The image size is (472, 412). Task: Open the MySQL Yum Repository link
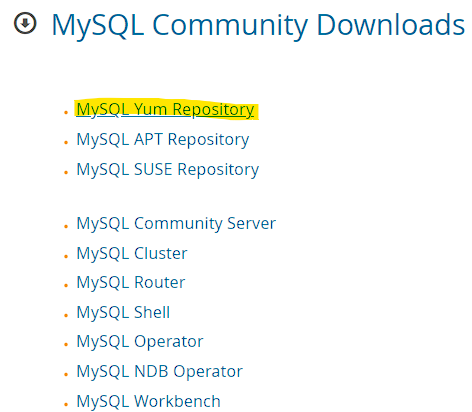(x=165, y=109)
